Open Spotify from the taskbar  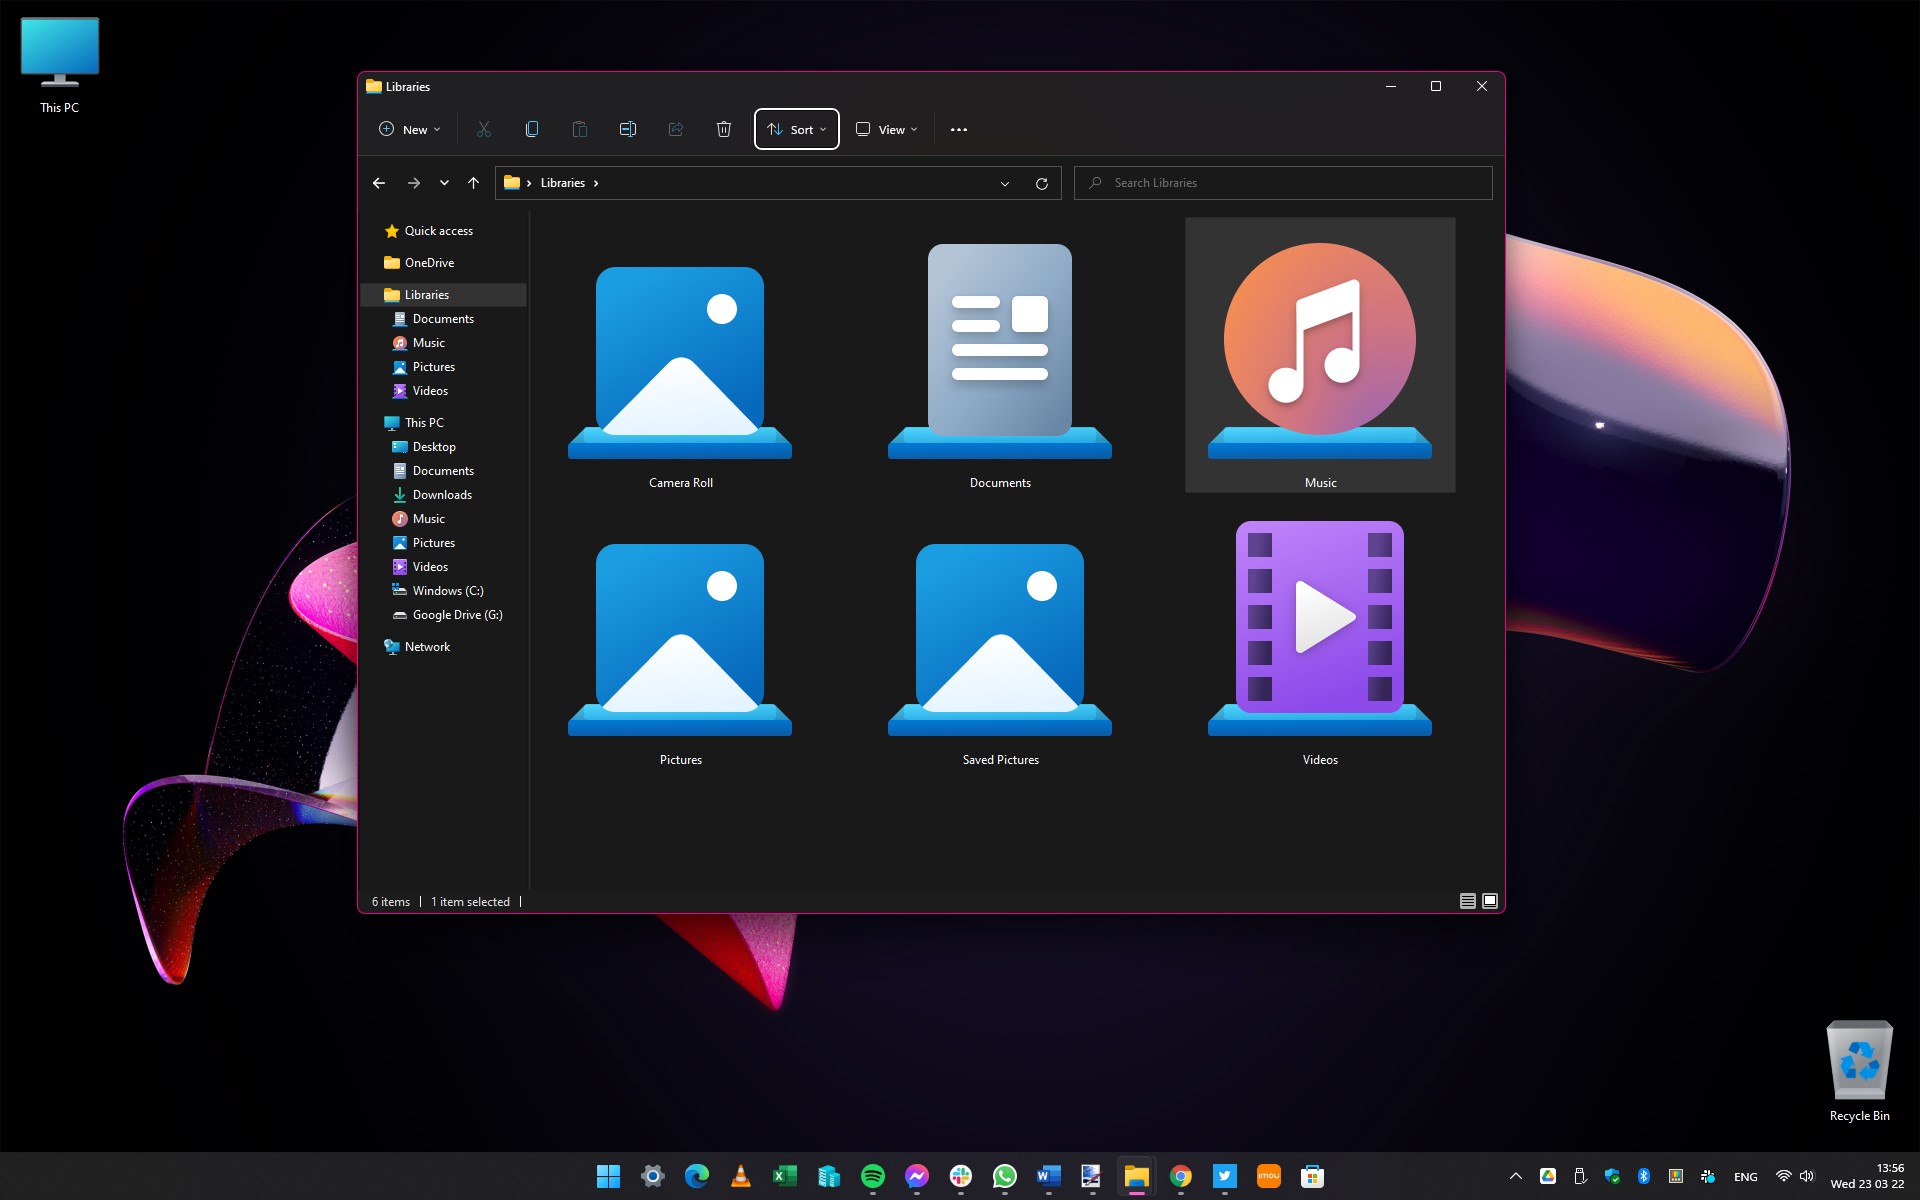click(872, 1176)
